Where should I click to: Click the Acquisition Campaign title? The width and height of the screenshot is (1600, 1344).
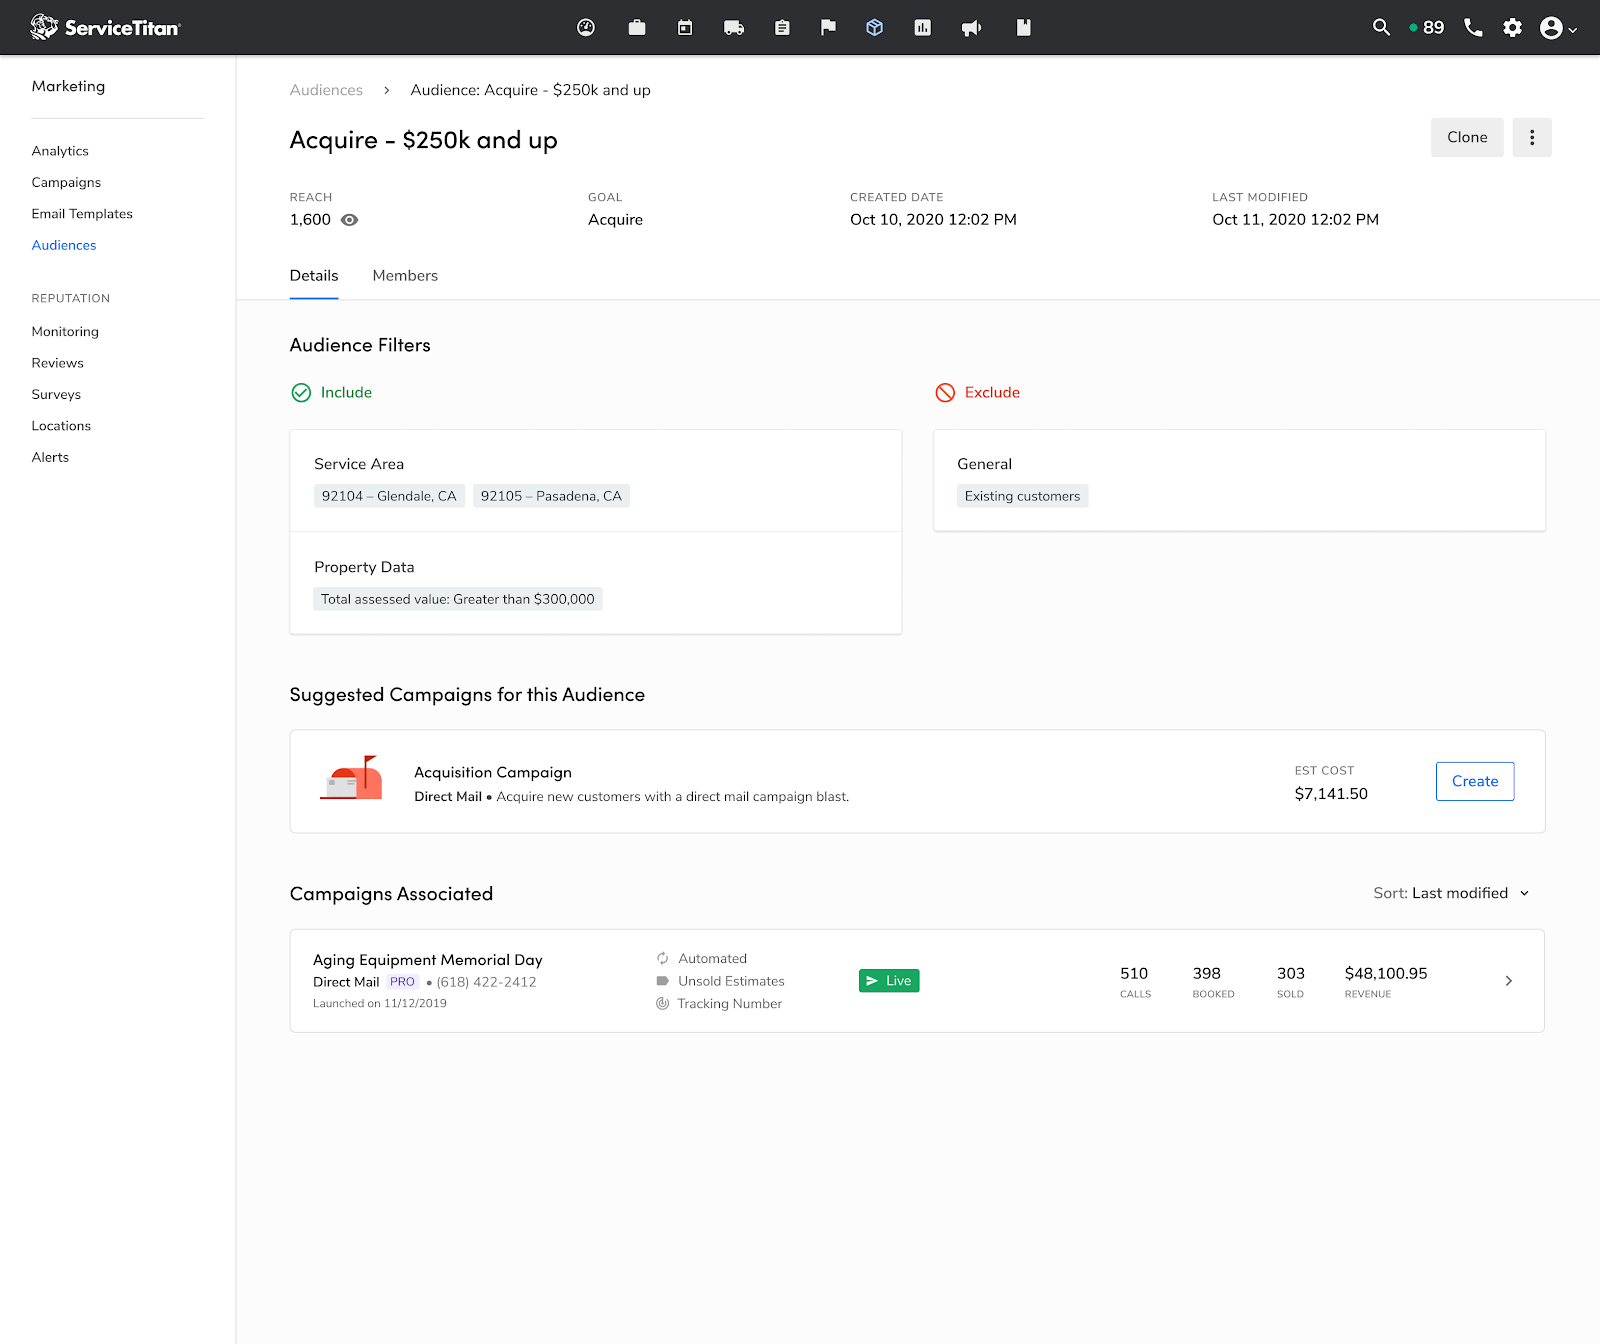click(493, 772)
